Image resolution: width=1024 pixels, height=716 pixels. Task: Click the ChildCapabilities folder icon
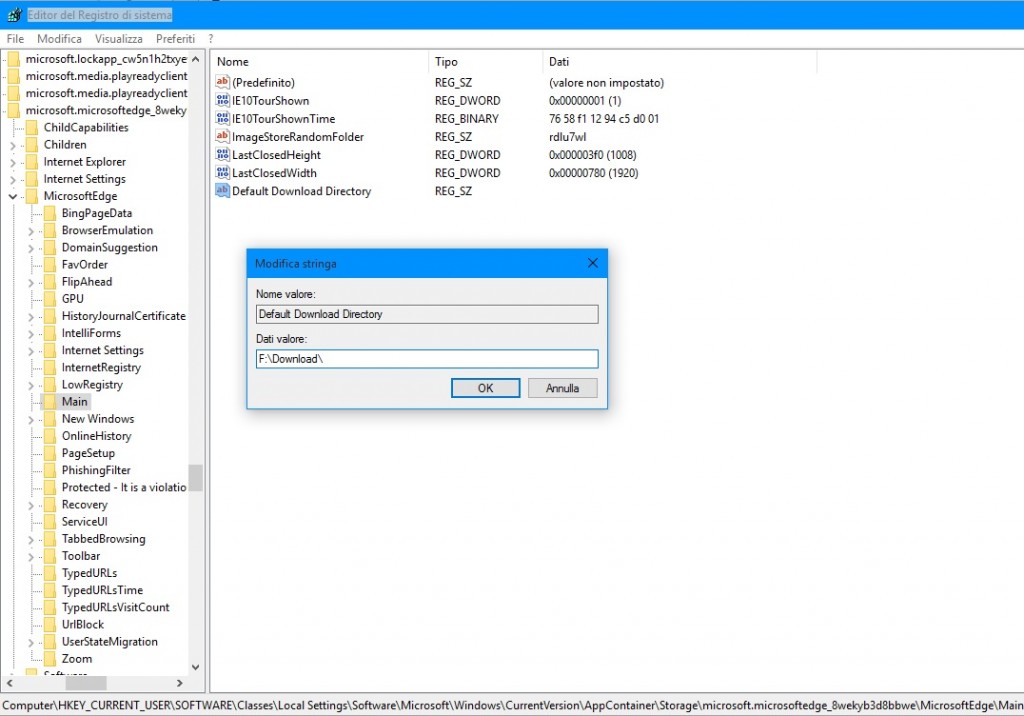pos(31,127)
